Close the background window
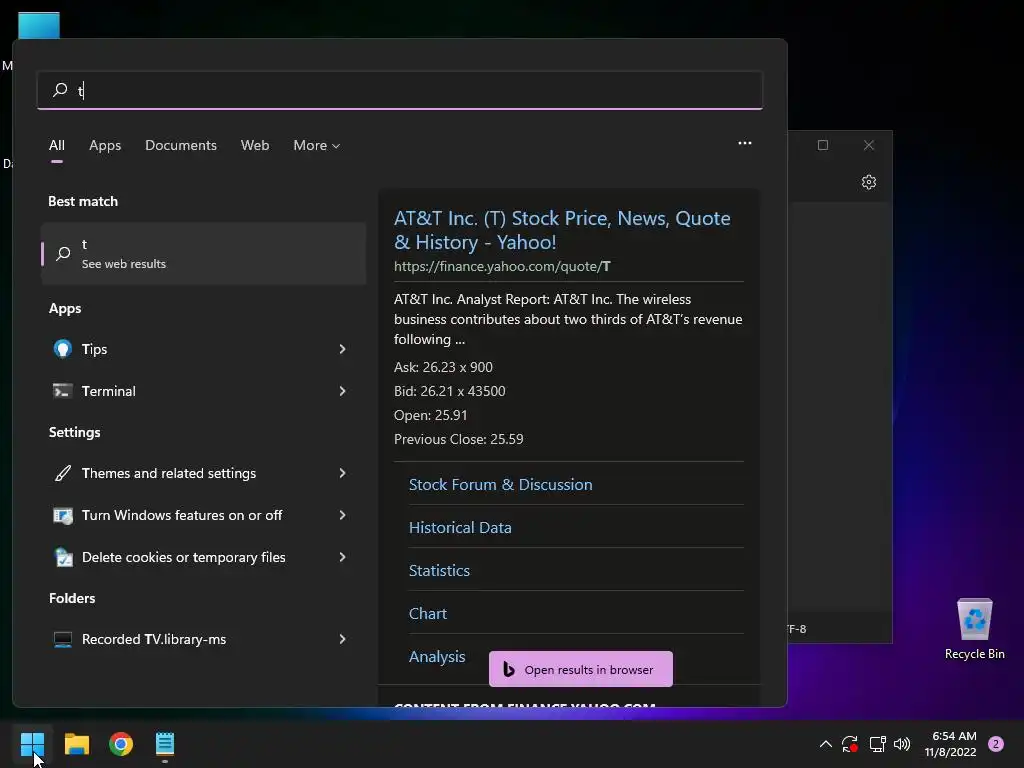 [869, 145]
